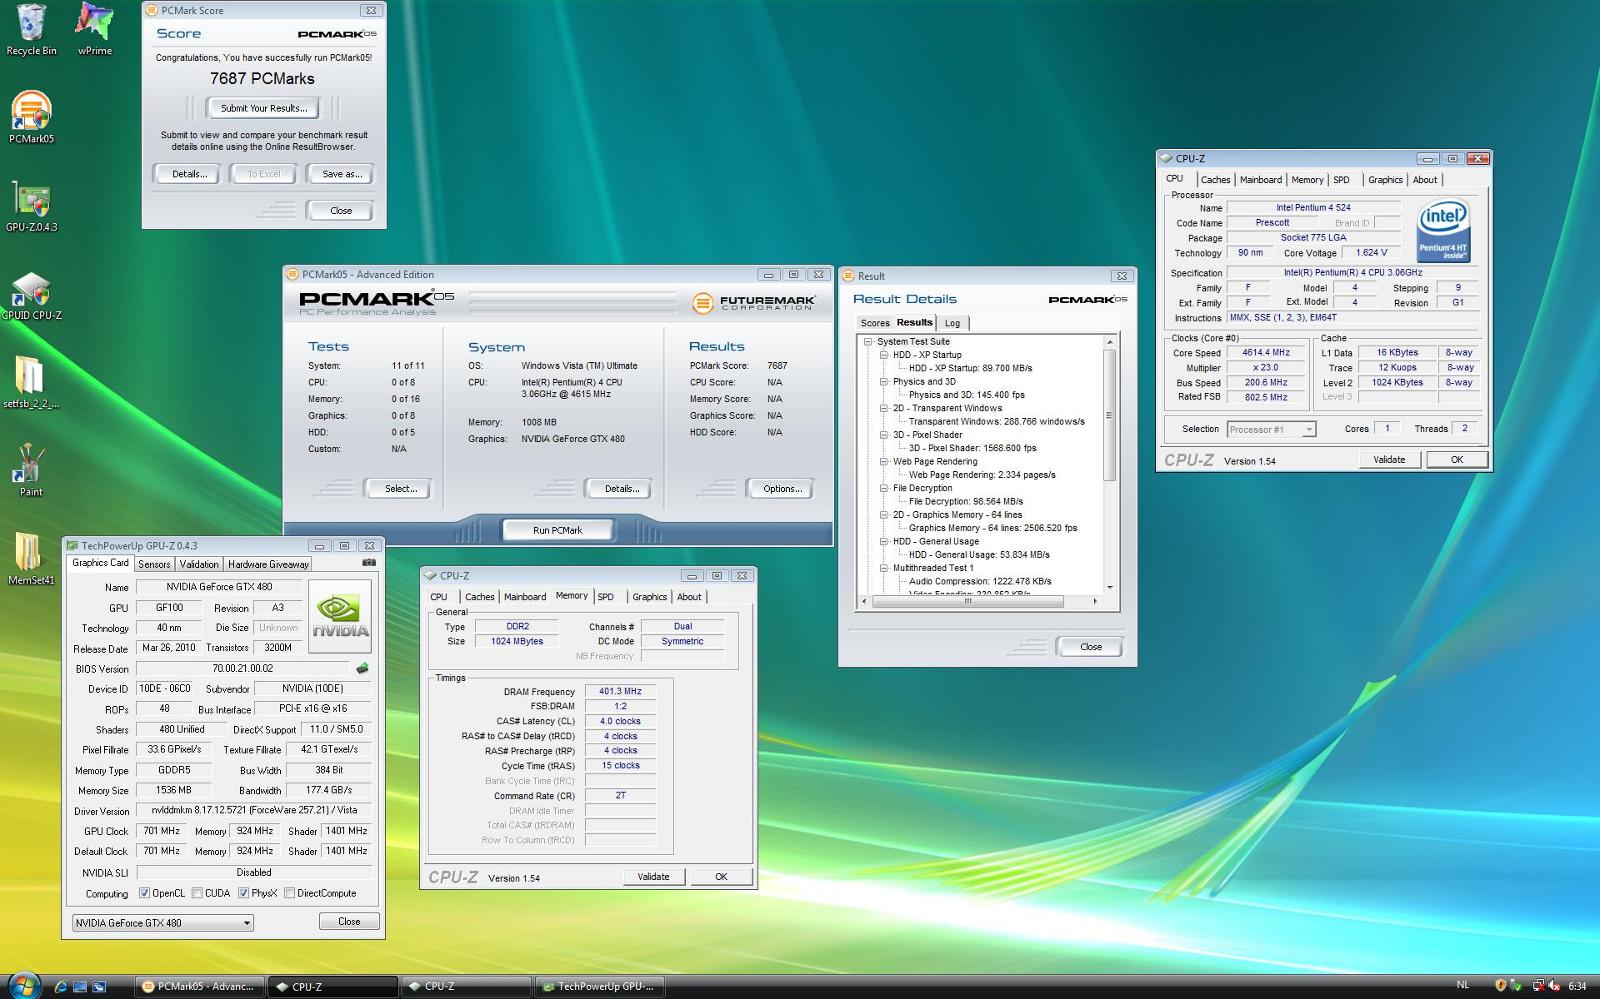Open SPD tab in CPU-Z Memory window
Screen dimensions: 1600x999
tap(606, 597)
